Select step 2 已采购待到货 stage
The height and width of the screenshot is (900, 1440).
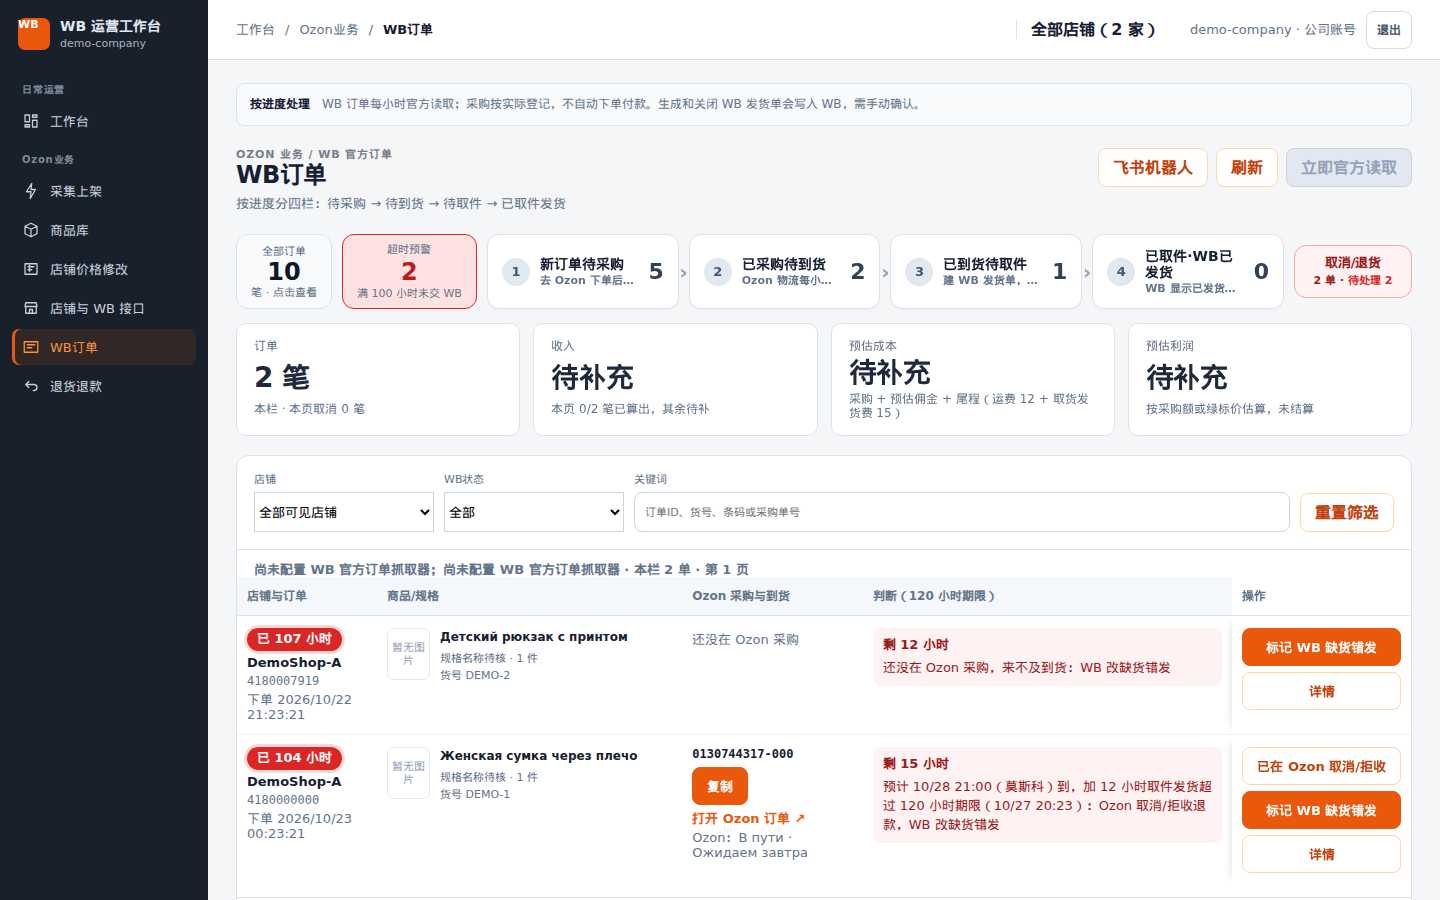[x=785, y=272]
